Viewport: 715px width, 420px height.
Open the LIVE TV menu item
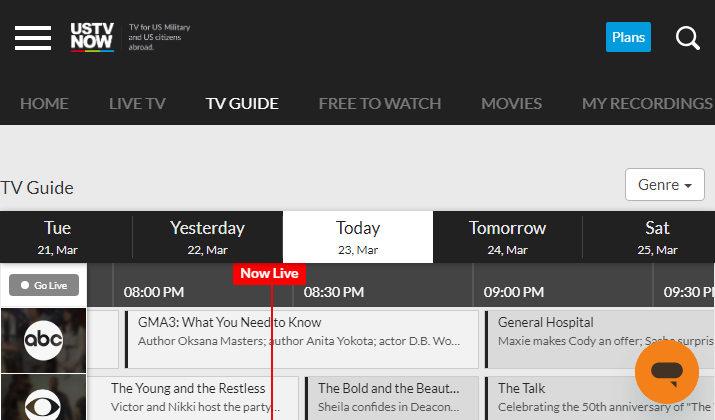[x=137, y=104]
